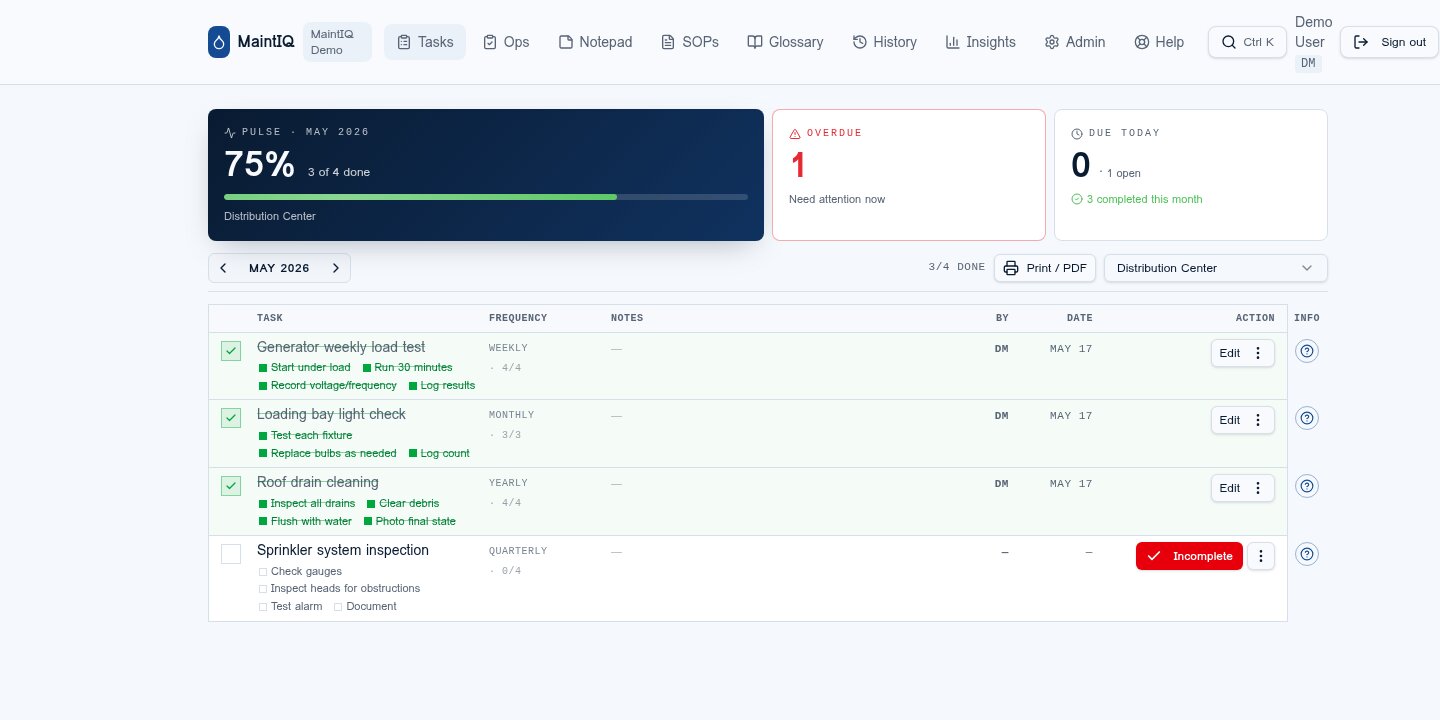1440x720 pixels.
Task: Open the Admin tab
Action: pos(1075,42)
